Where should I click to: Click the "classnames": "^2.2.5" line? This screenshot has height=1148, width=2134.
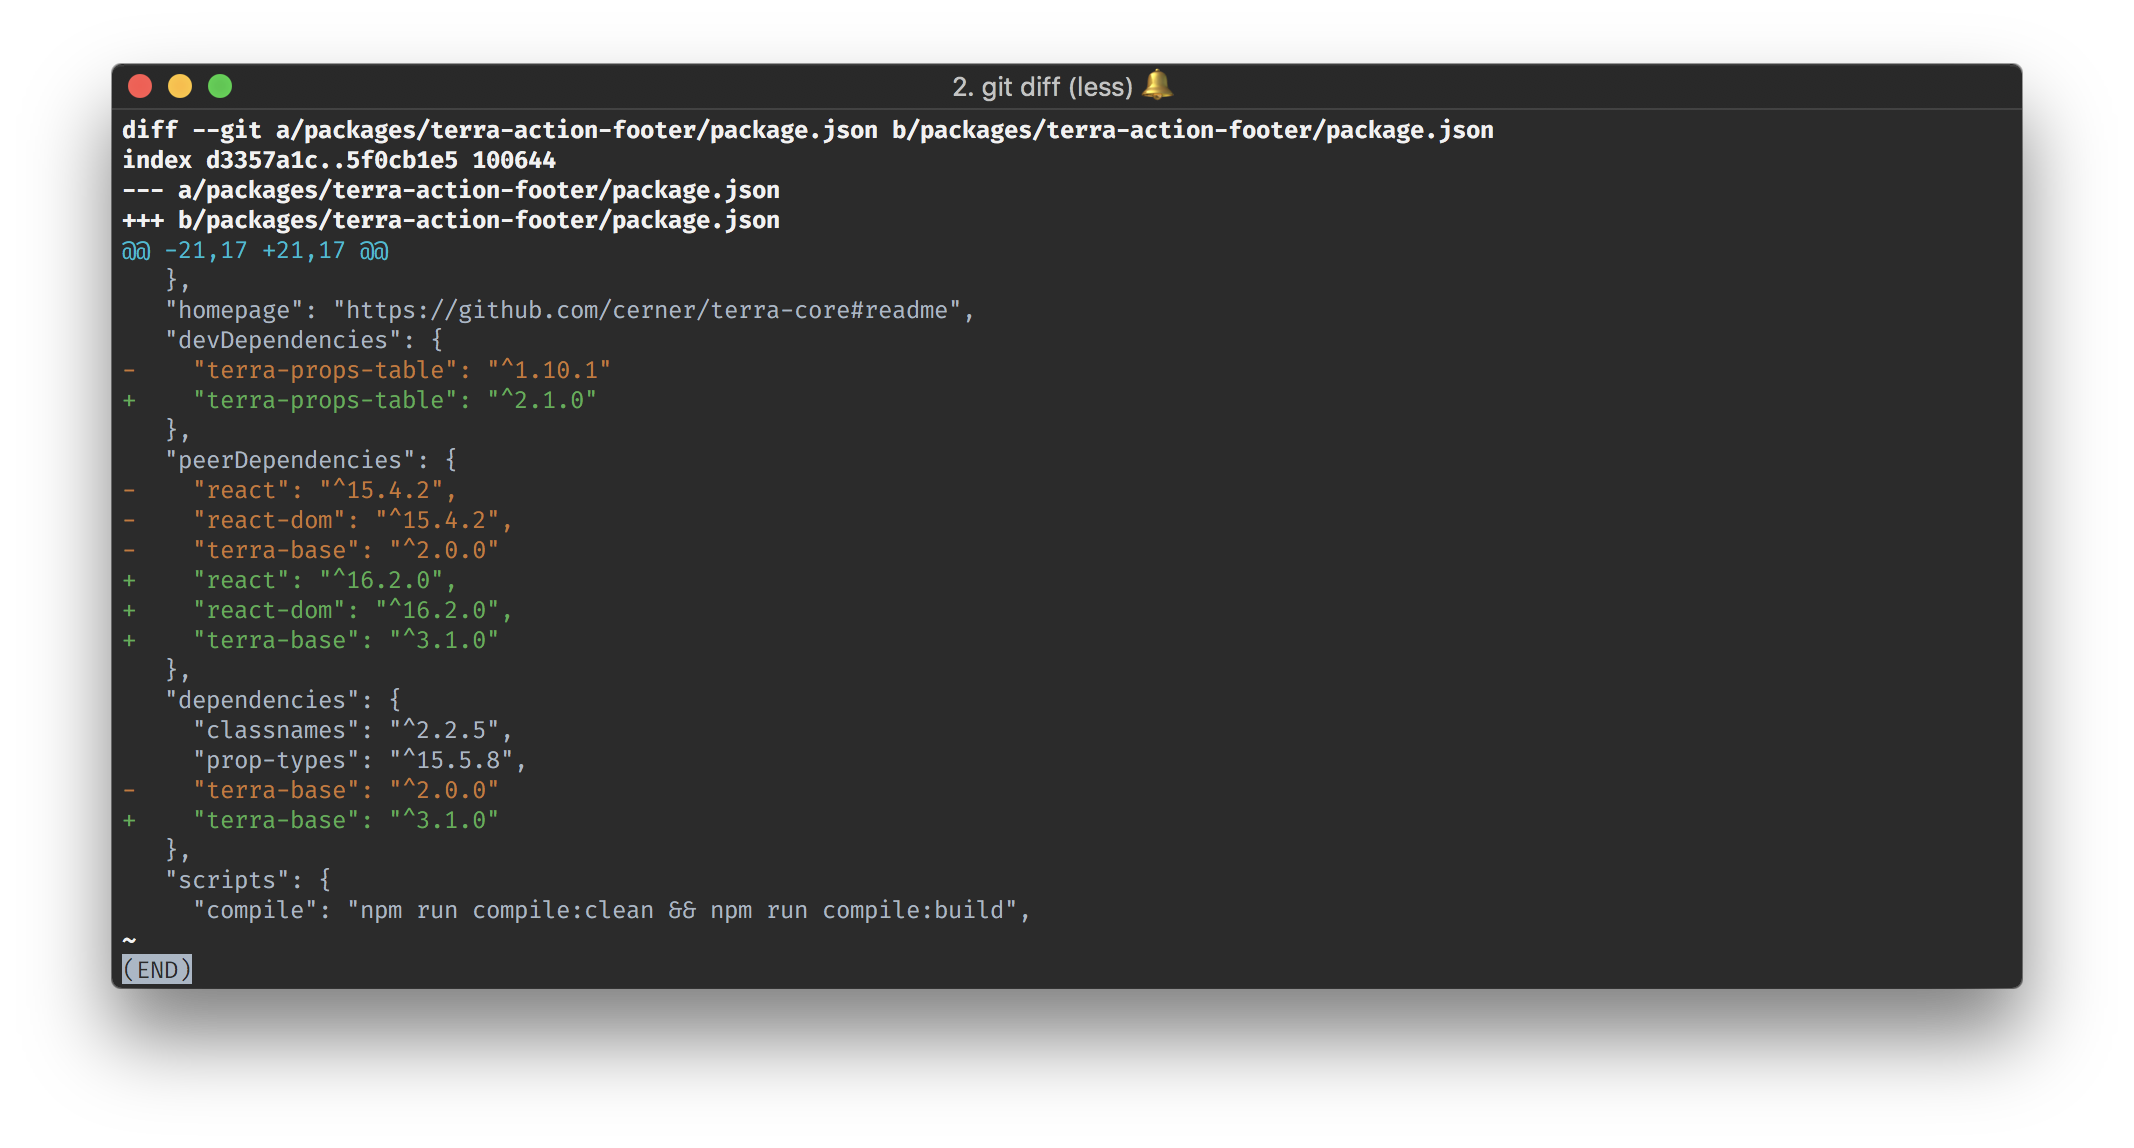tap(353, 730)
